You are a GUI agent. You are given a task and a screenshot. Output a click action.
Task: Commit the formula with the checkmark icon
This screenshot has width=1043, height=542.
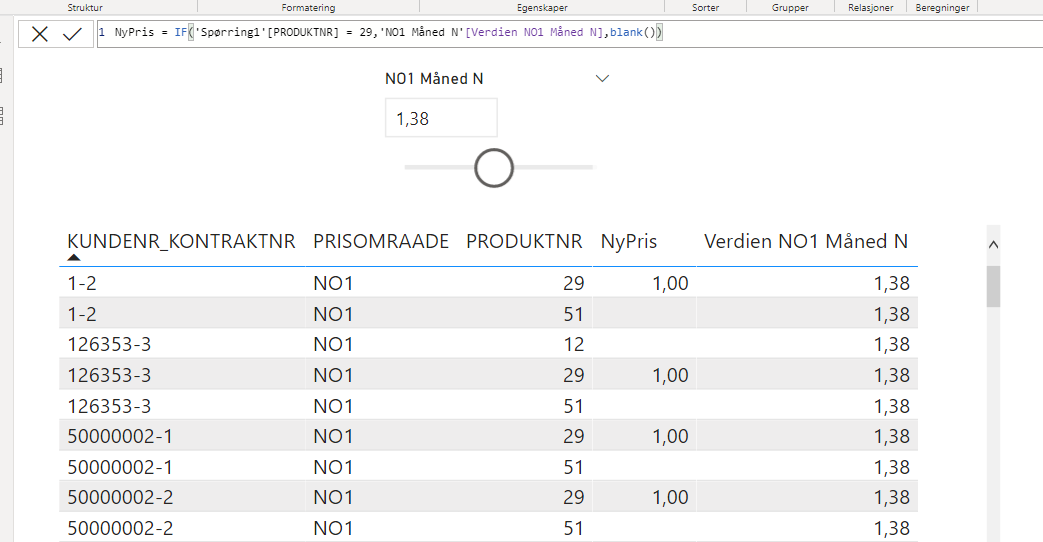click(x=72, y=34)
